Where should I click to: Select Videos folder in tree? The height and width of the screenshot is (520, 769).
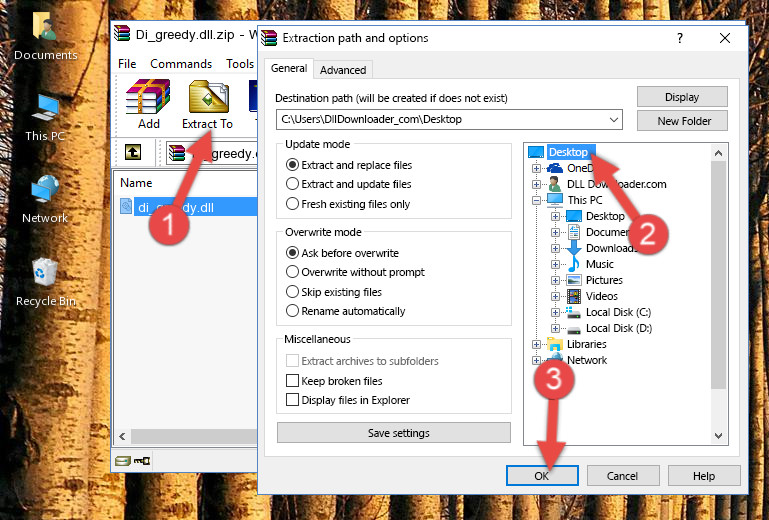(x=601, y=296)
